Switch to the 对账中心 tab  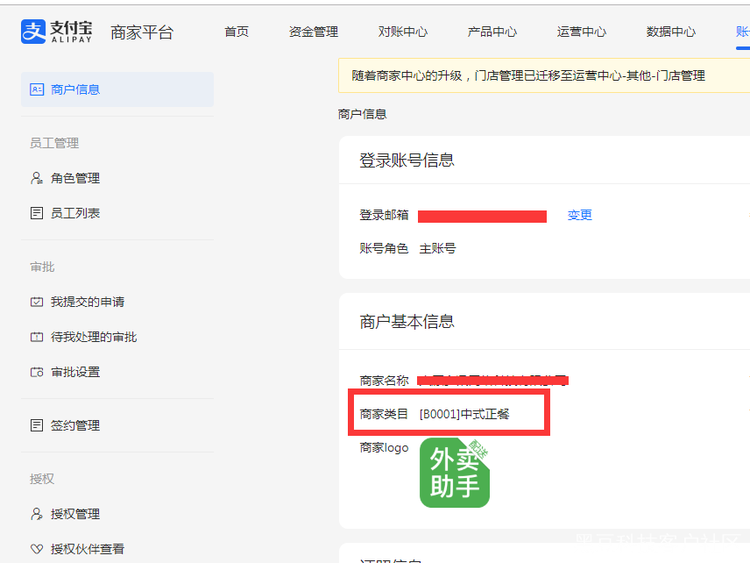pos(403,32)
